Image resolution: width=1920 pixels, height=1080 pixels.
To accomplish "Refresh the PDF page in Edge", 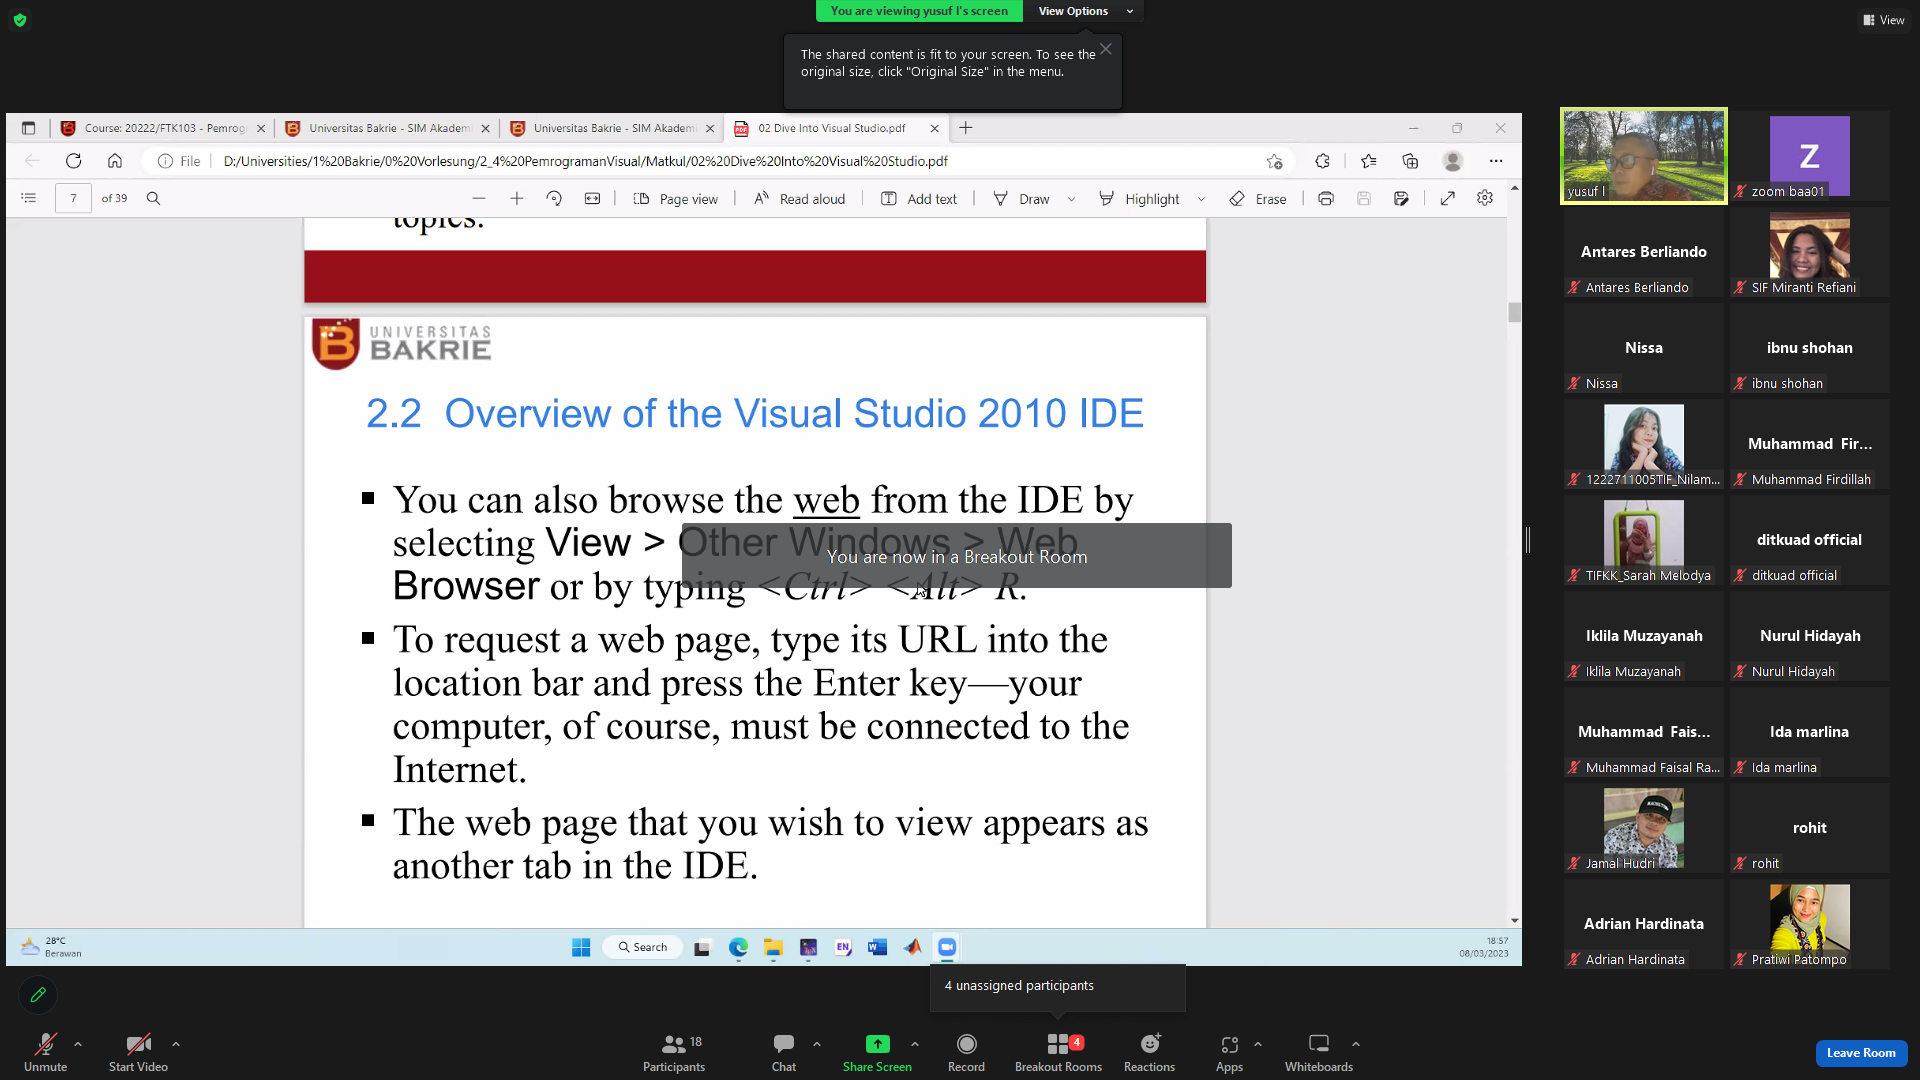I will coord(73,161).
